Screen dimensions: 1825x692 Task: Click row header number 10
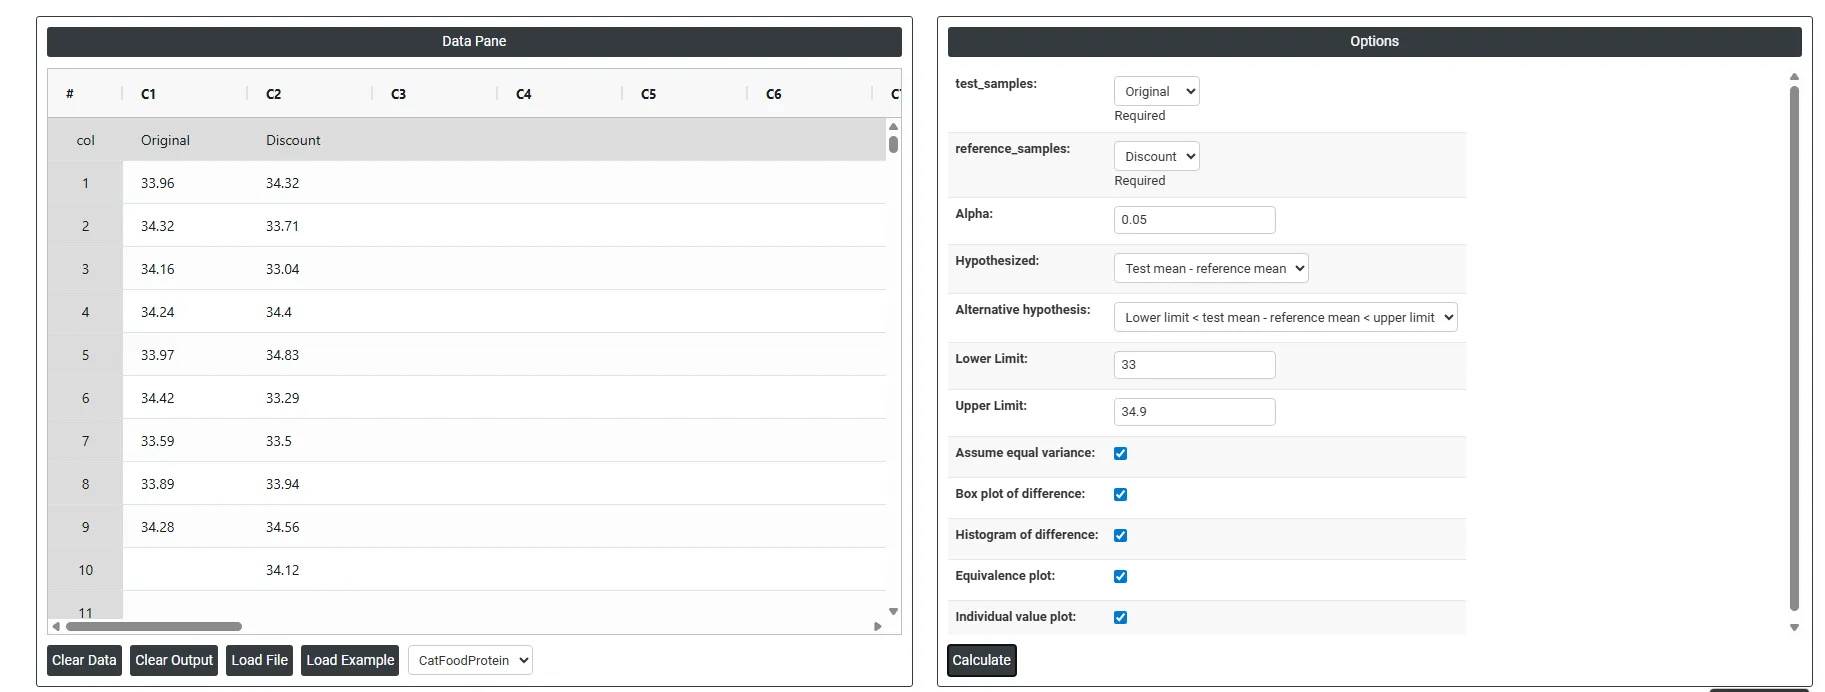click(85, 570)
